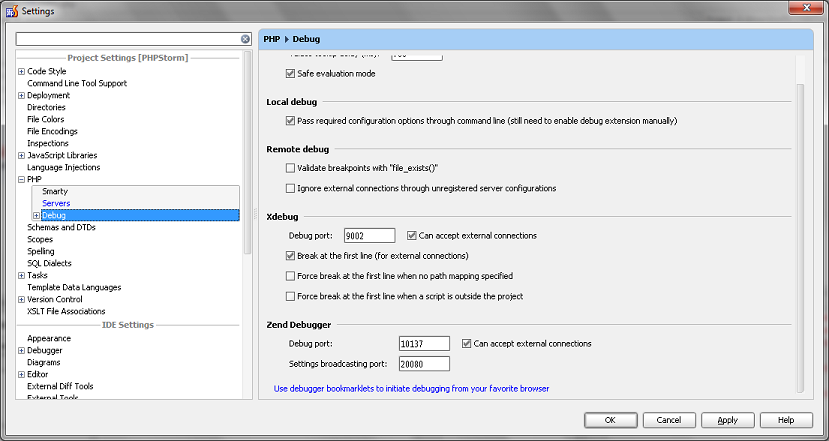
Task: Click the Debug panel vertical scrollbar
Action: pos(800,238)
